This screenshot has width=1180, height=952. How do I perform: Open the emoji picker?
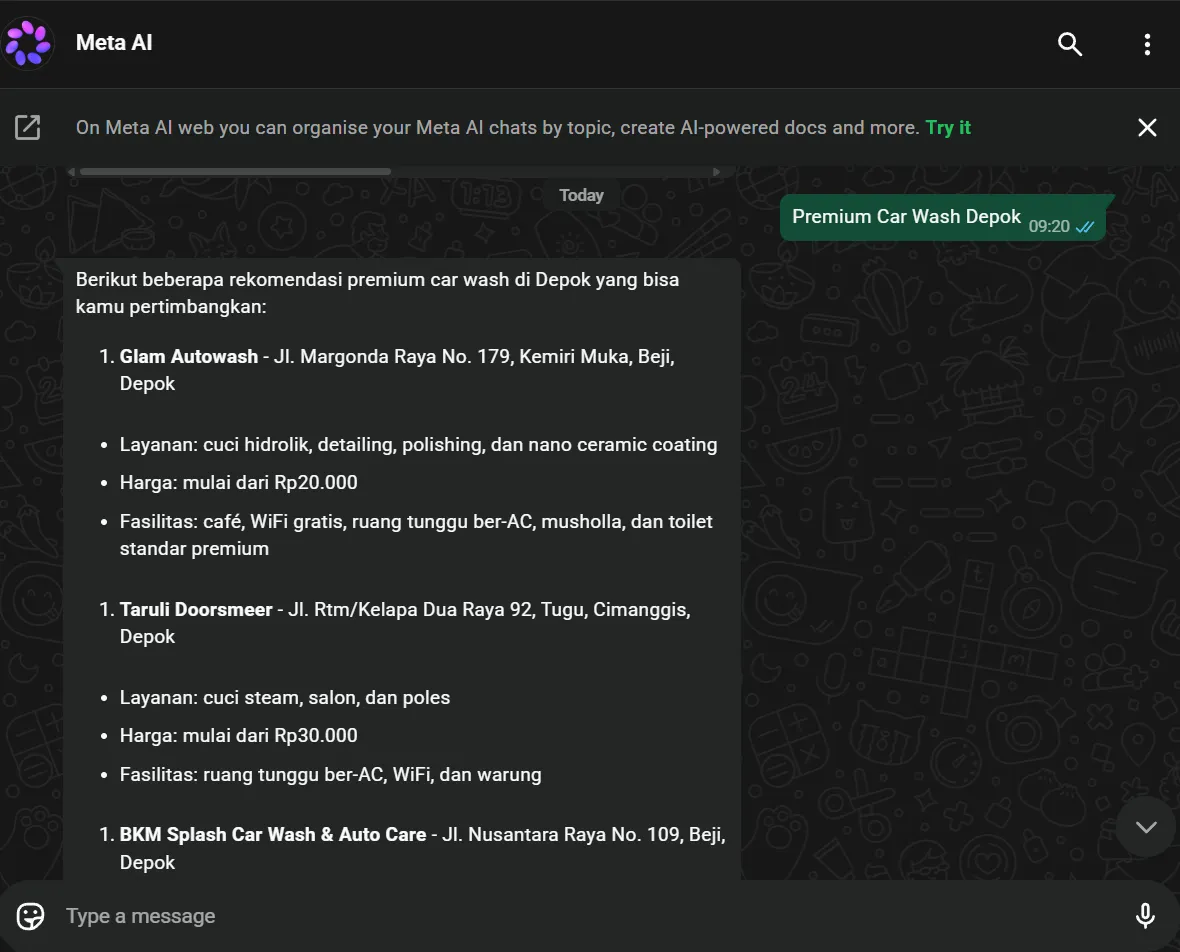click(30, 916)
